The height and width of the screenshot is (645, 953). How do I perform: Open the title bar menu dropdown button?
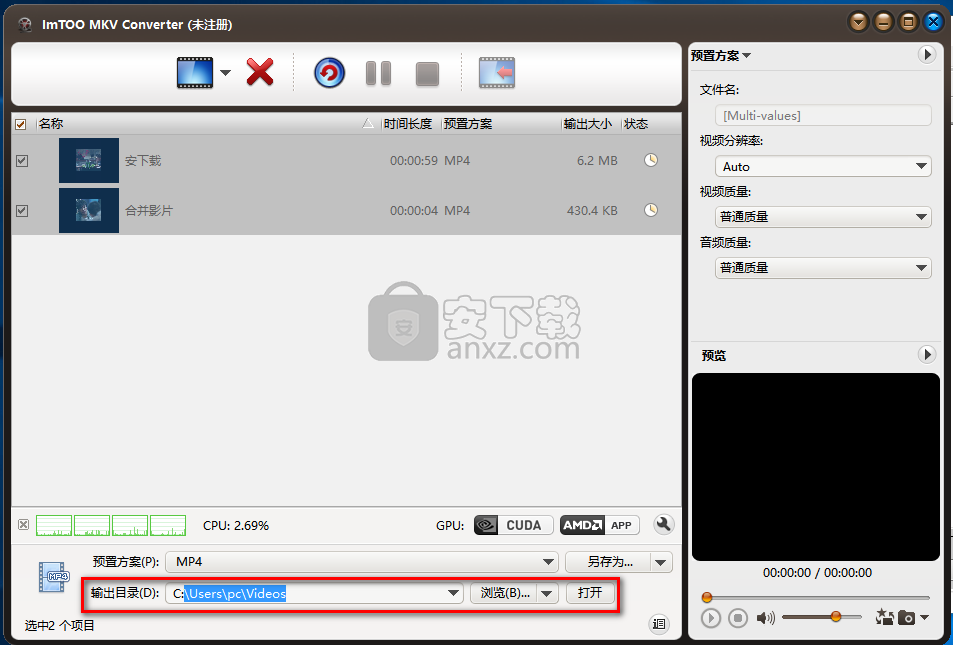(x=858, y=22)
